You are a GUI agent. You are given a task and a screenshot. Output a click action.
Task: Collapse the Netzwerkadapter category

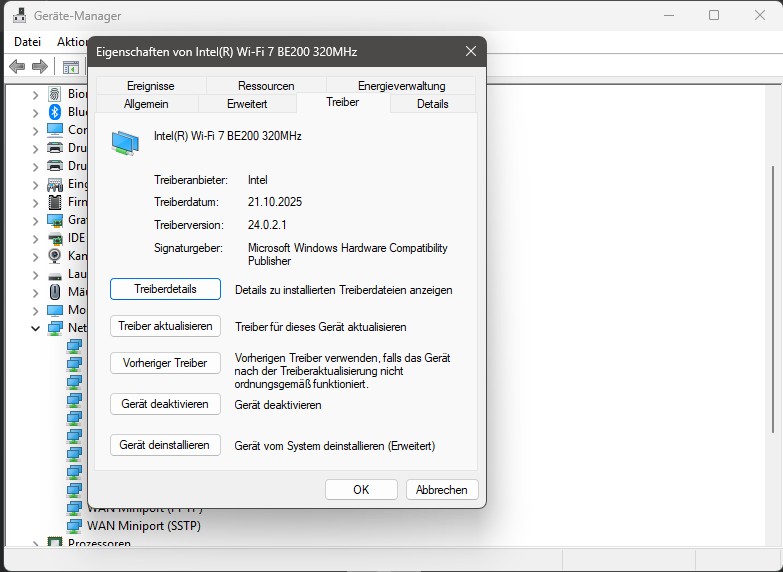[x=35, y=329]
